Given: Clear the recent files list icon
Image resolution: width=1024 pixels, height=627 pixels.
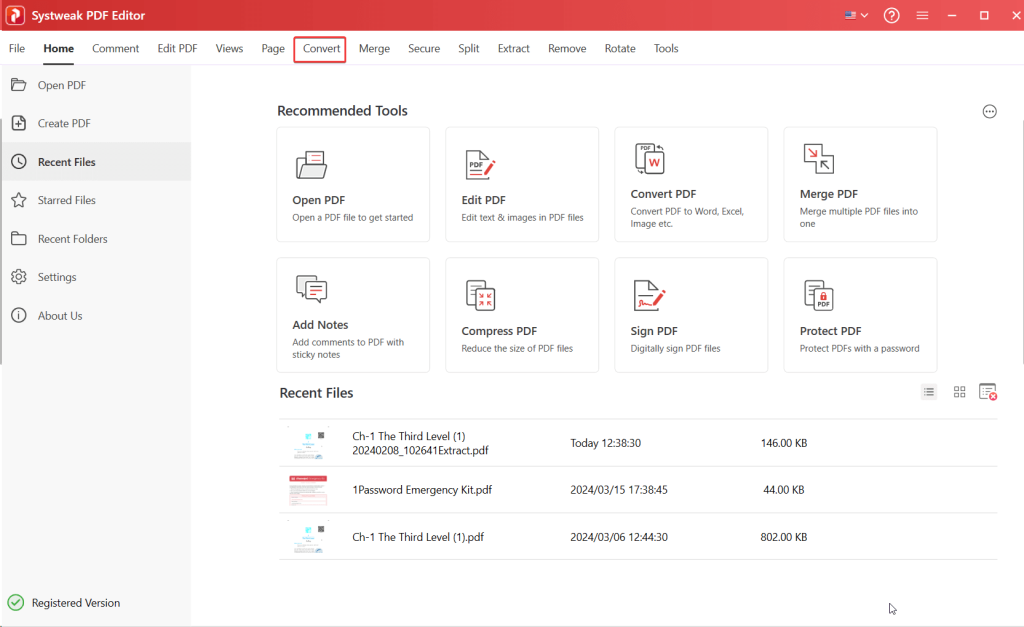Looking at the screenshot, I should 988,392.
